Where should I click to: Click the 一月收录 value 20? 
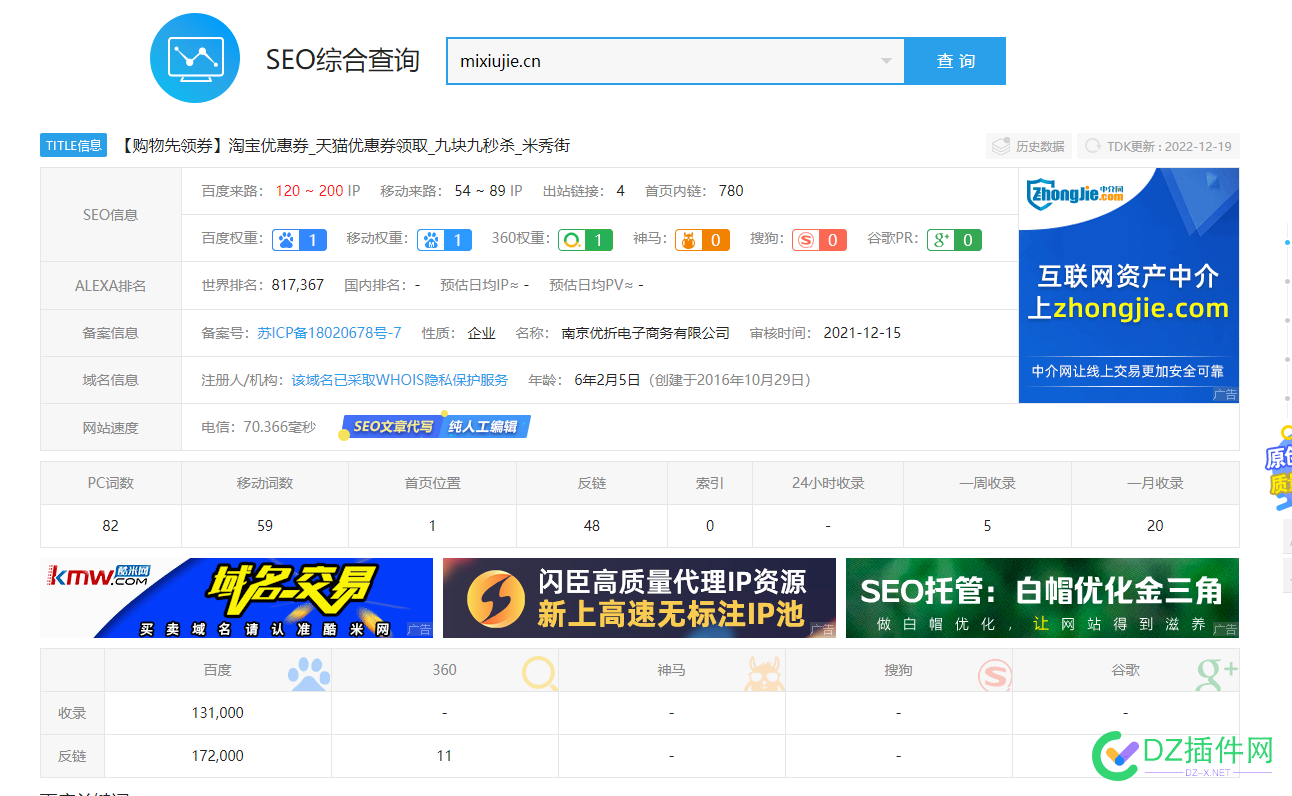click(1155, 526)
